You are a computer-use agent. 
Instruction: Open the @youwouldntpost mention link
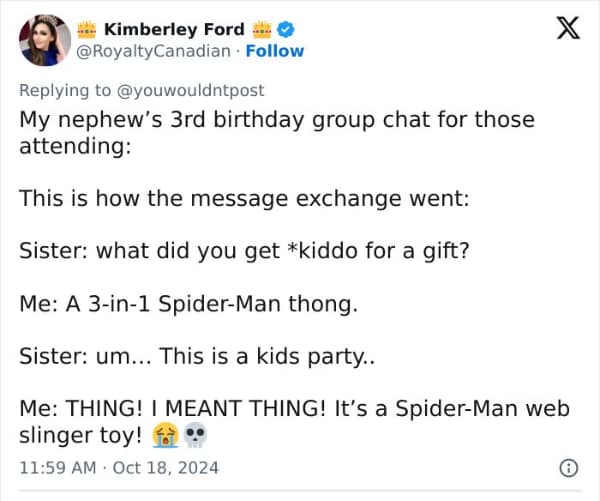[190, 90]
